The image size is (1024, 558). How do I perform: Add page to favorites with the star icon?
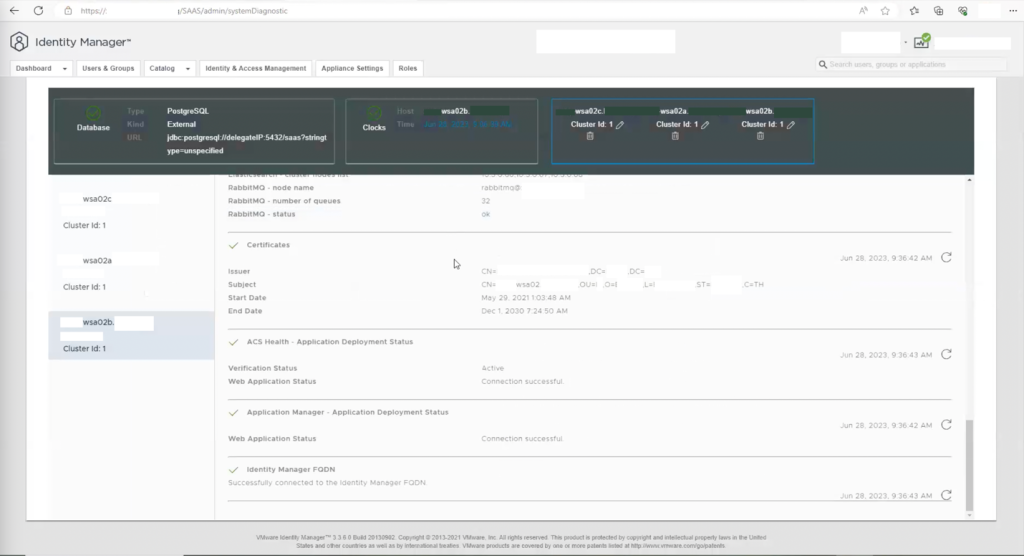tap(885, 10)
